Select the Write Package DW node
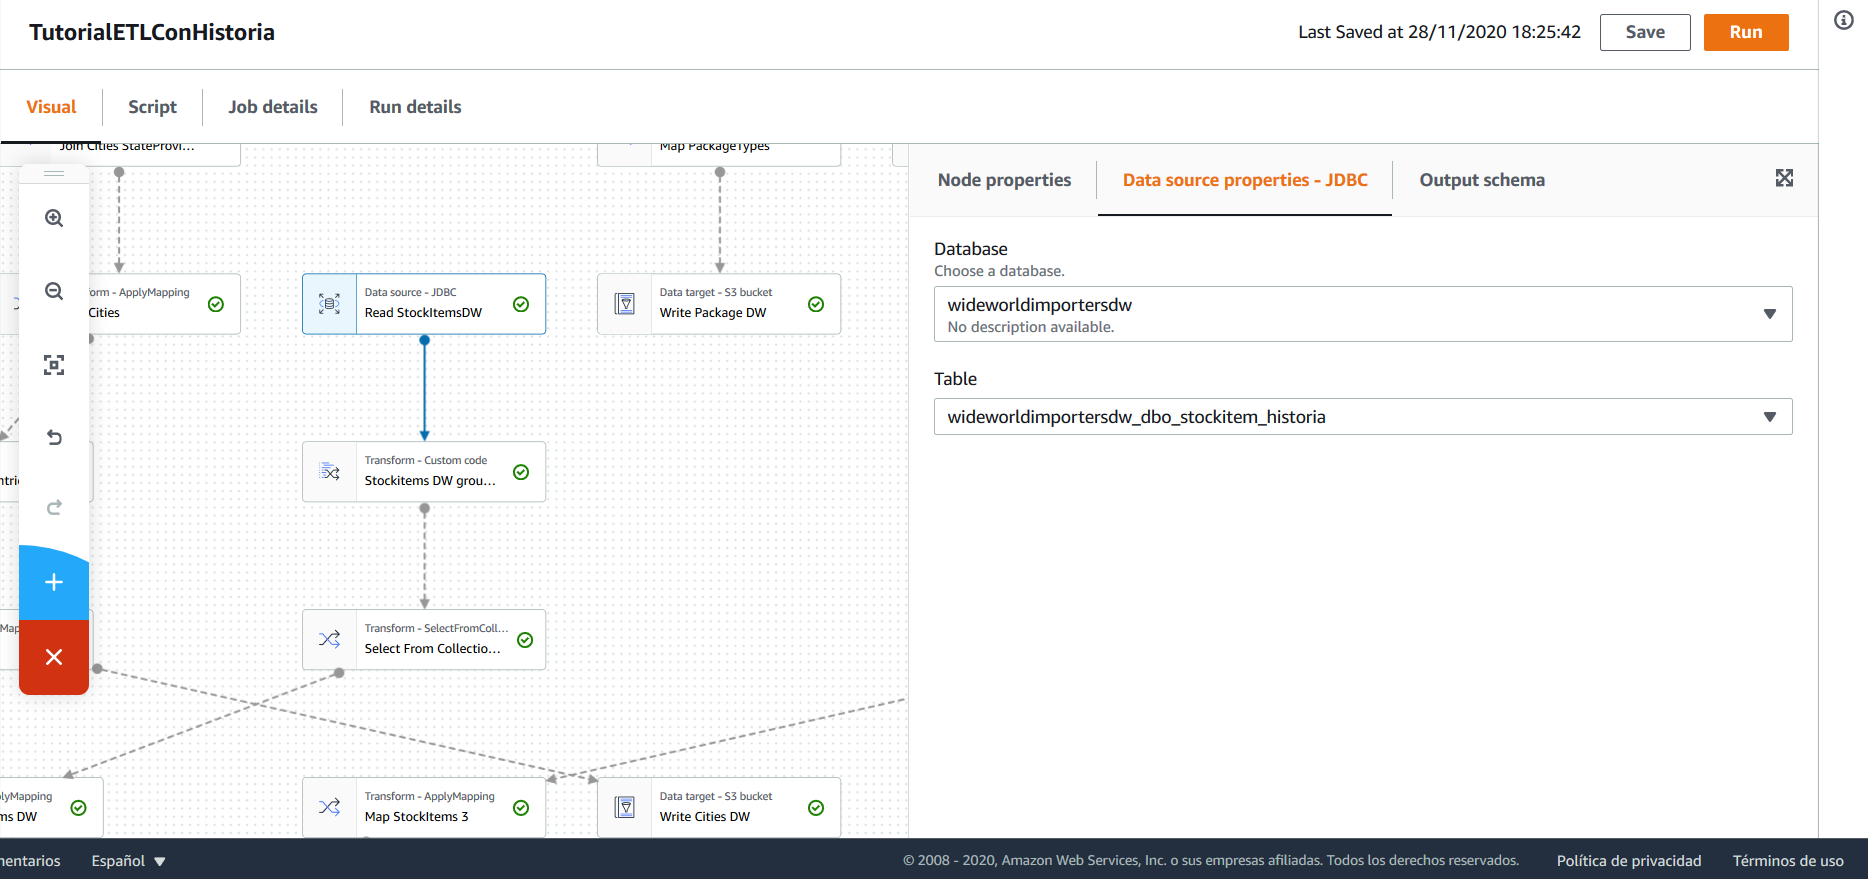 click(719, 304)
